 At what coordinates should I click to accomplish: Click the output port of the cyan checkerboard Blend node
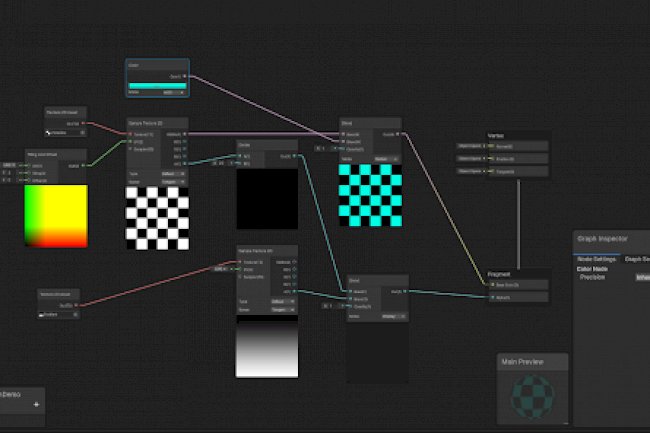point(397,133)
